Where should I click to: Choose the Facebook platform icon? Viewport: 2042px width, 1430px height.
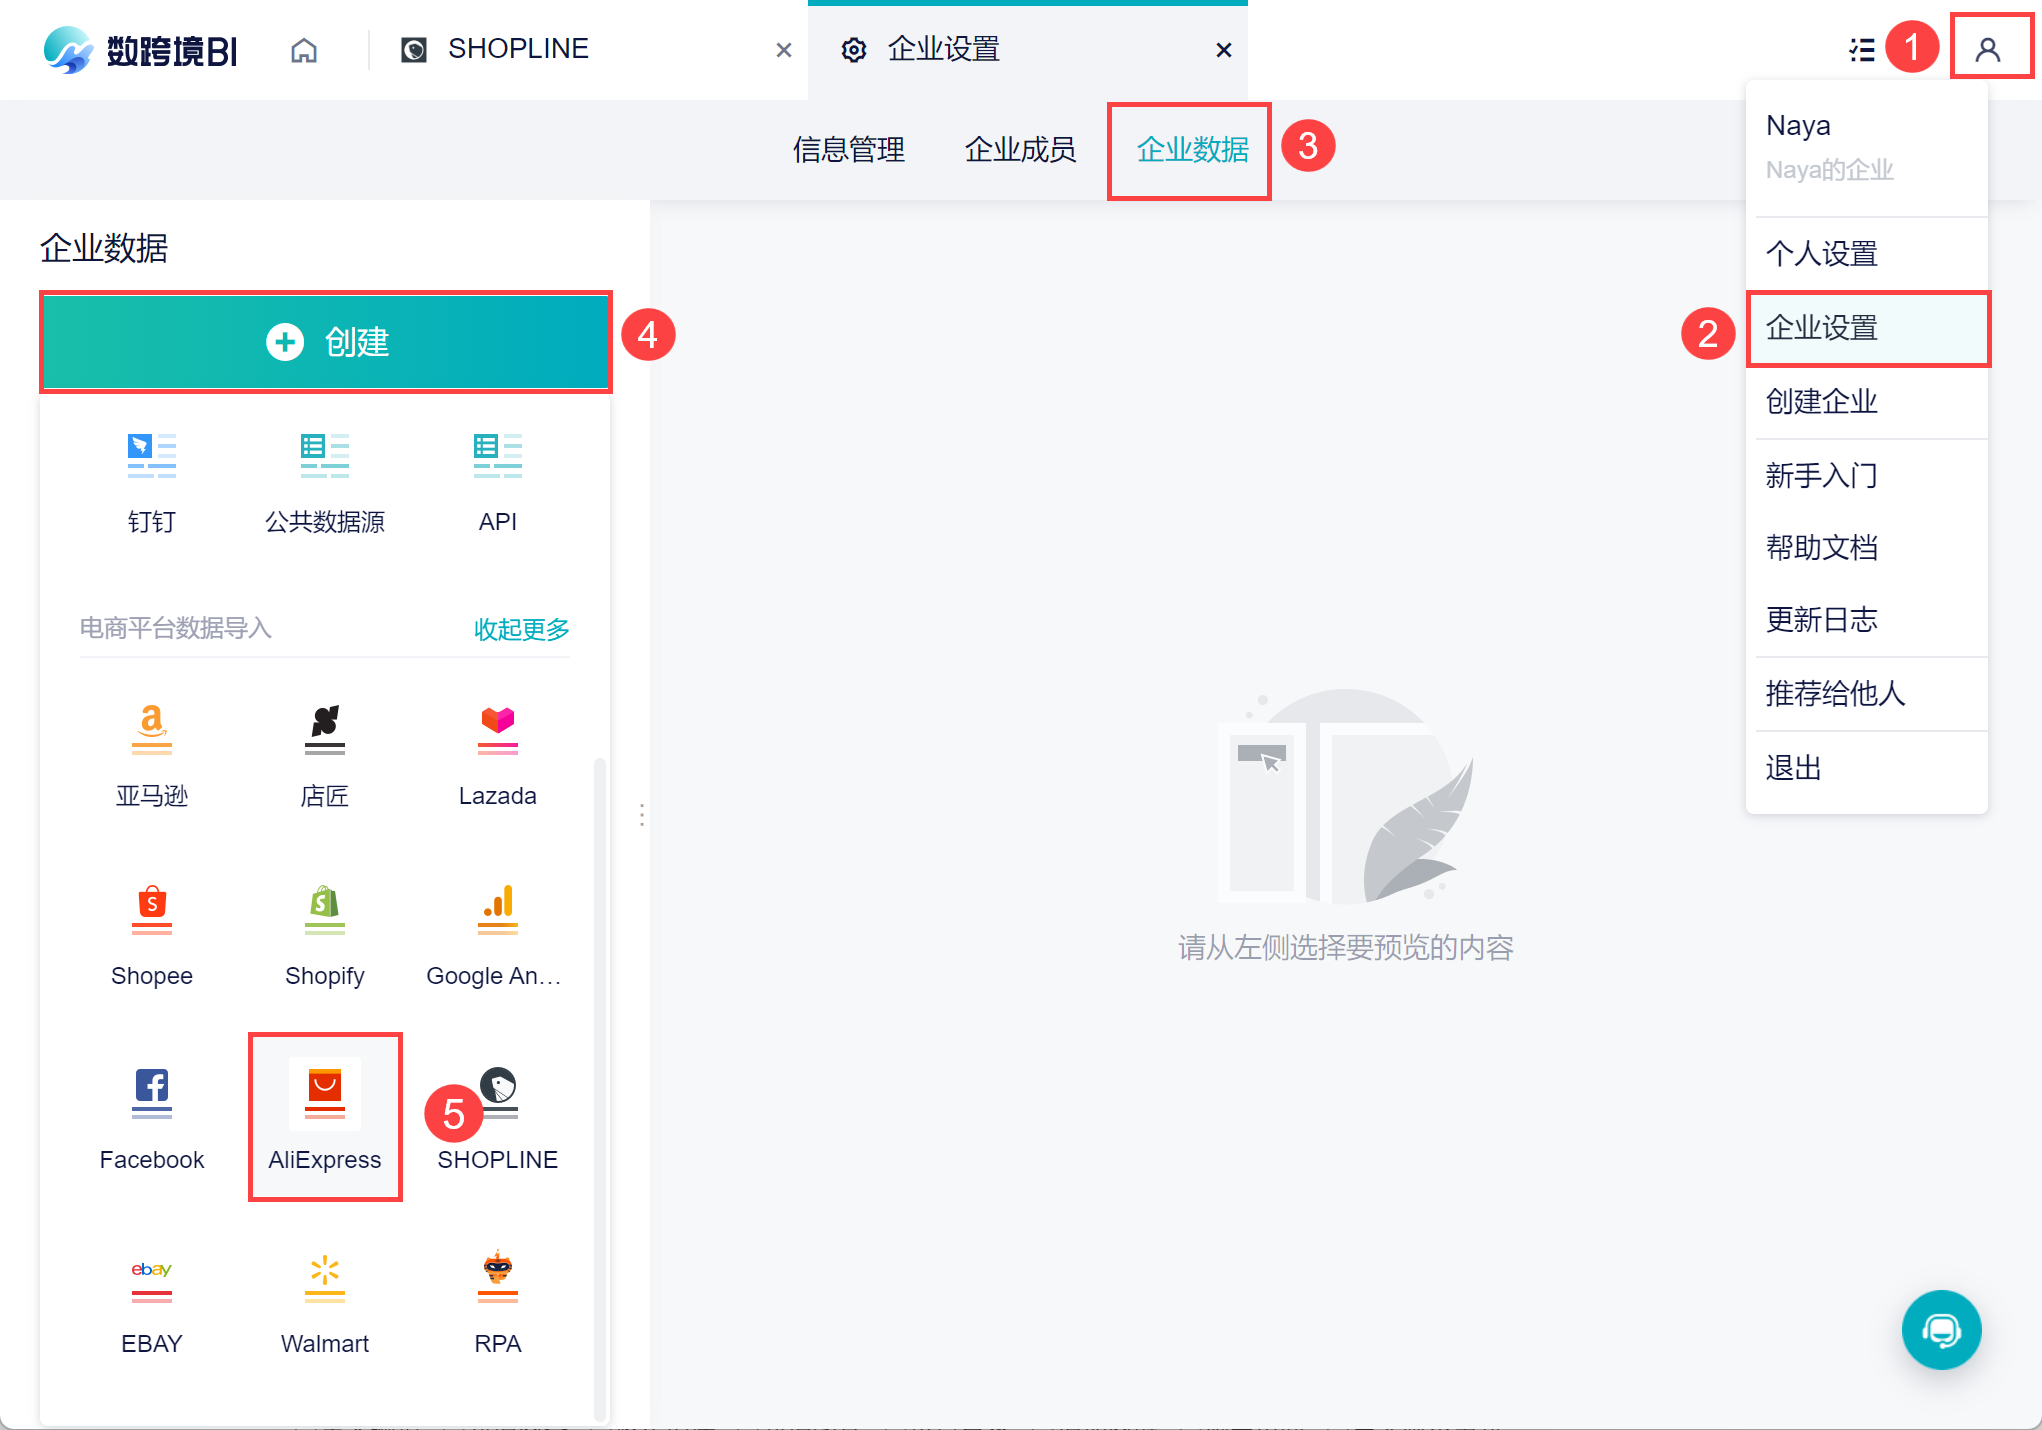[152, 1094]
